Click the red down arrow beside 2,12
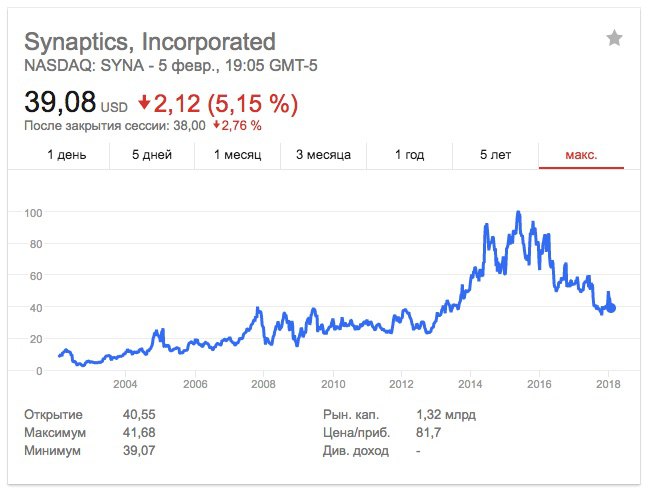Screen dimensions: 653x491 click(144, 102)
